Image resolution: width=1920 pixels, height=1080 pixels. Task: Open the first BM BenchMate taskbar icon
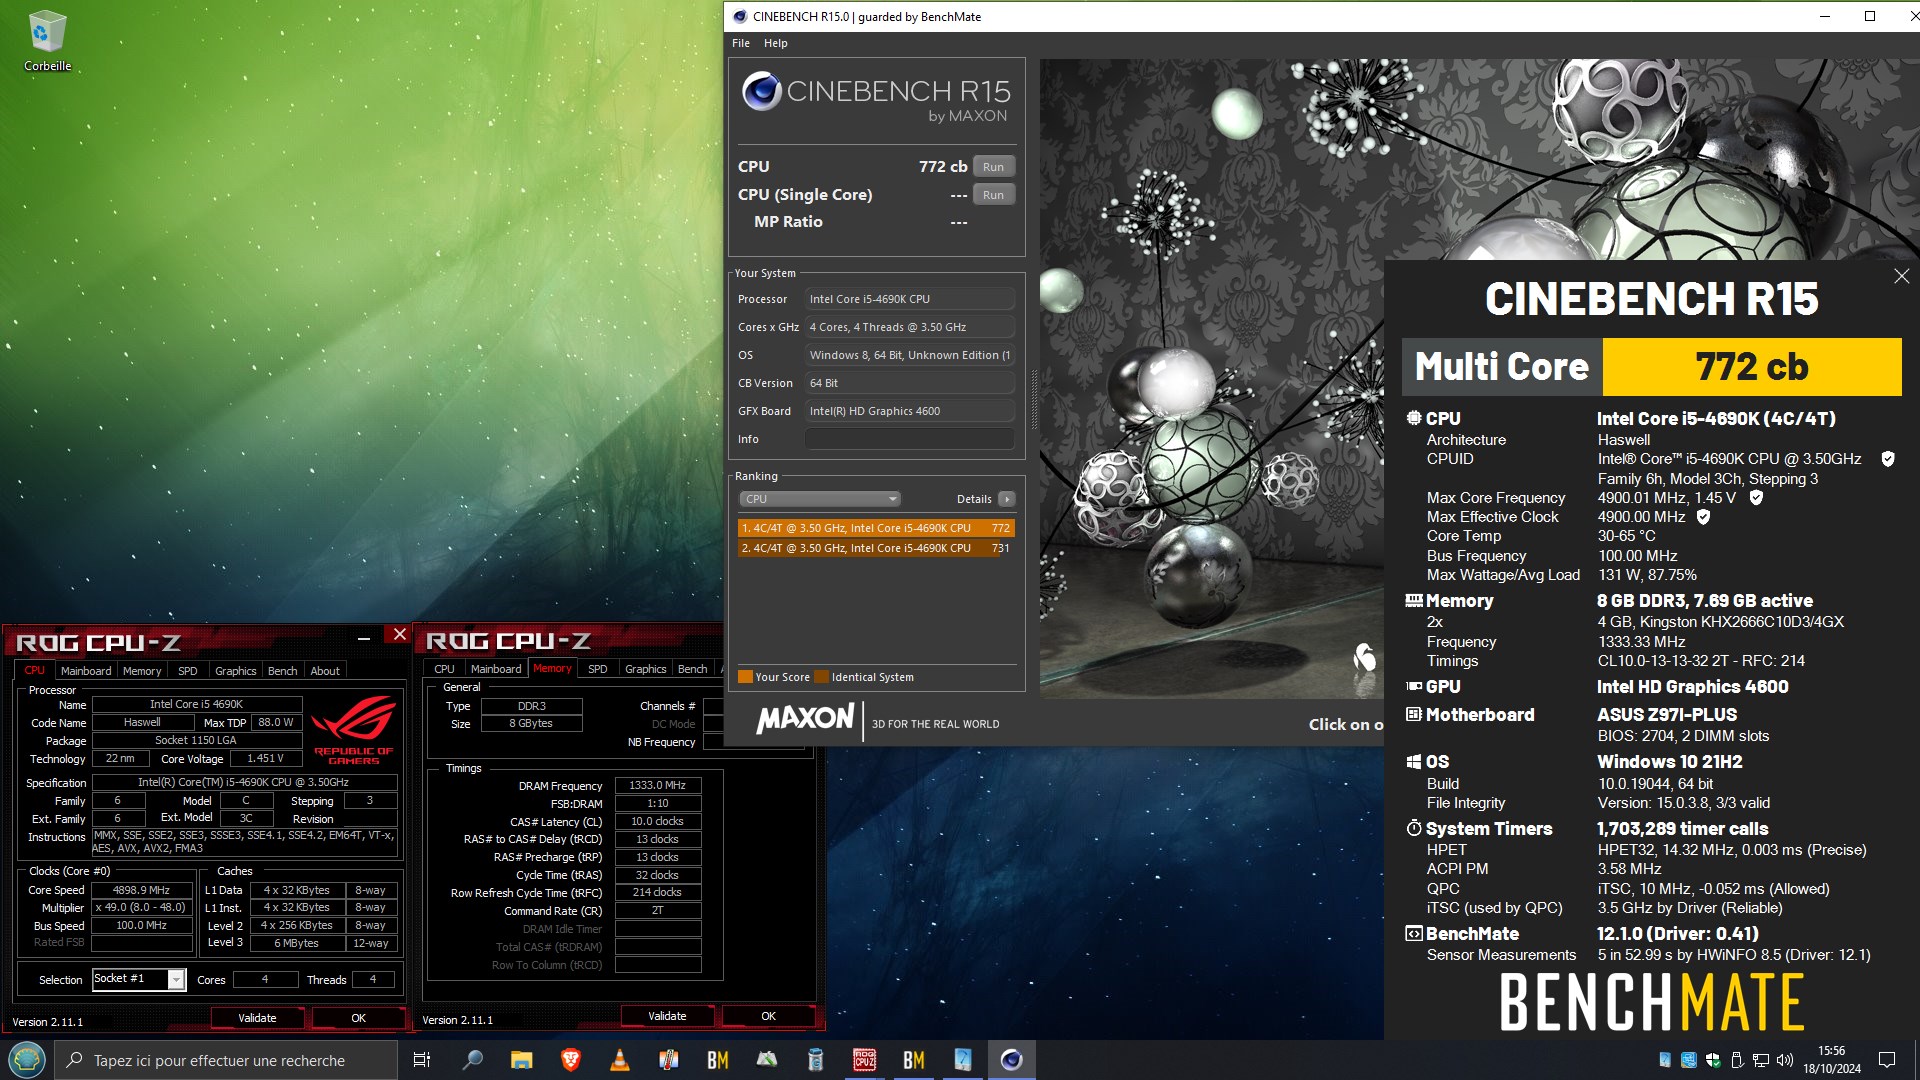point(717,1060)
